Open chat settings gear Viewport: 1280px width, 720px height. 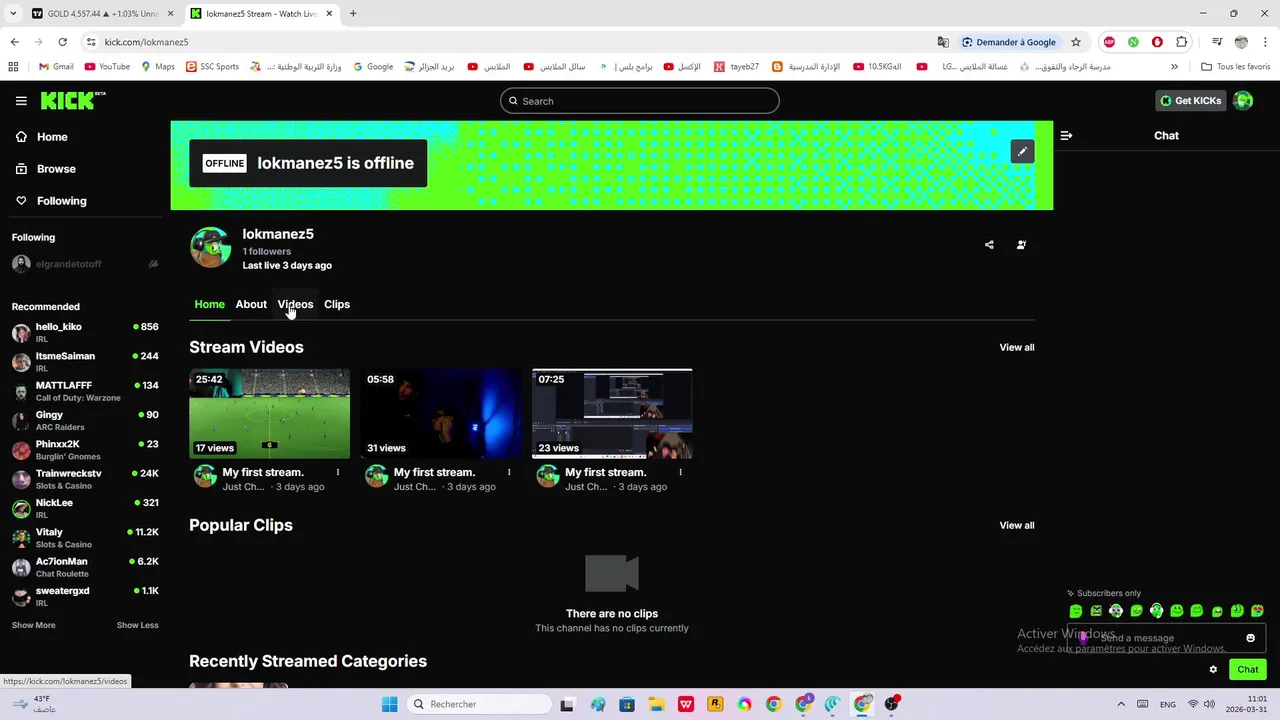pos(1213,669)
